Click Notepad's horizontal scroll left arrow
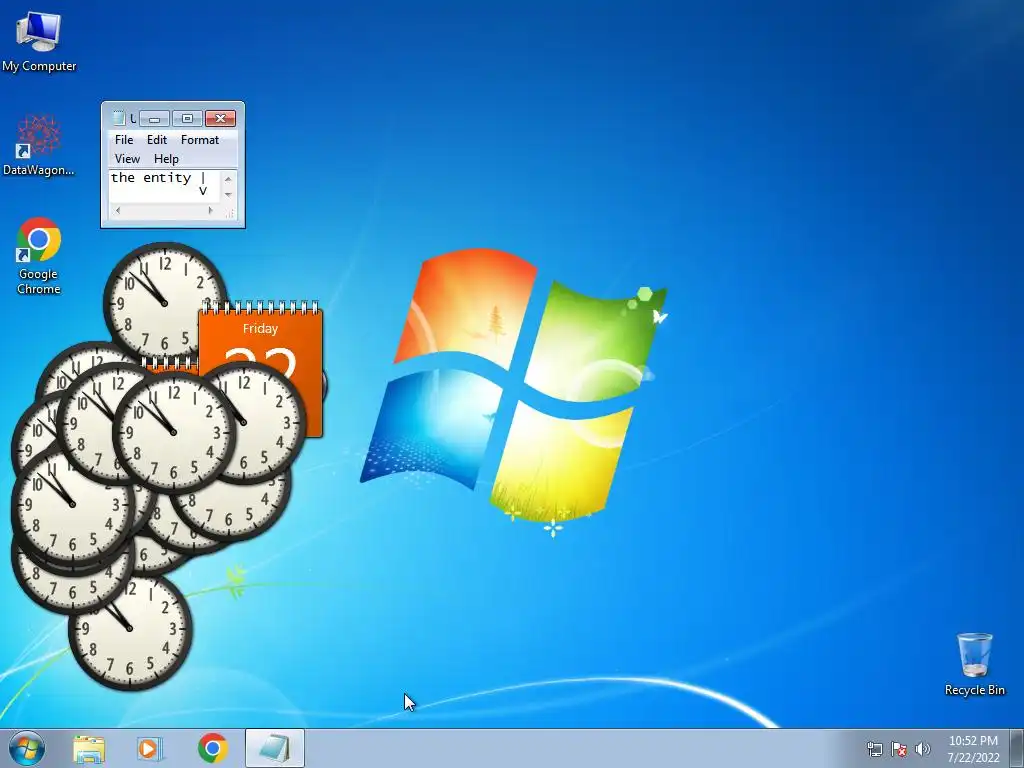 (118, 210)
